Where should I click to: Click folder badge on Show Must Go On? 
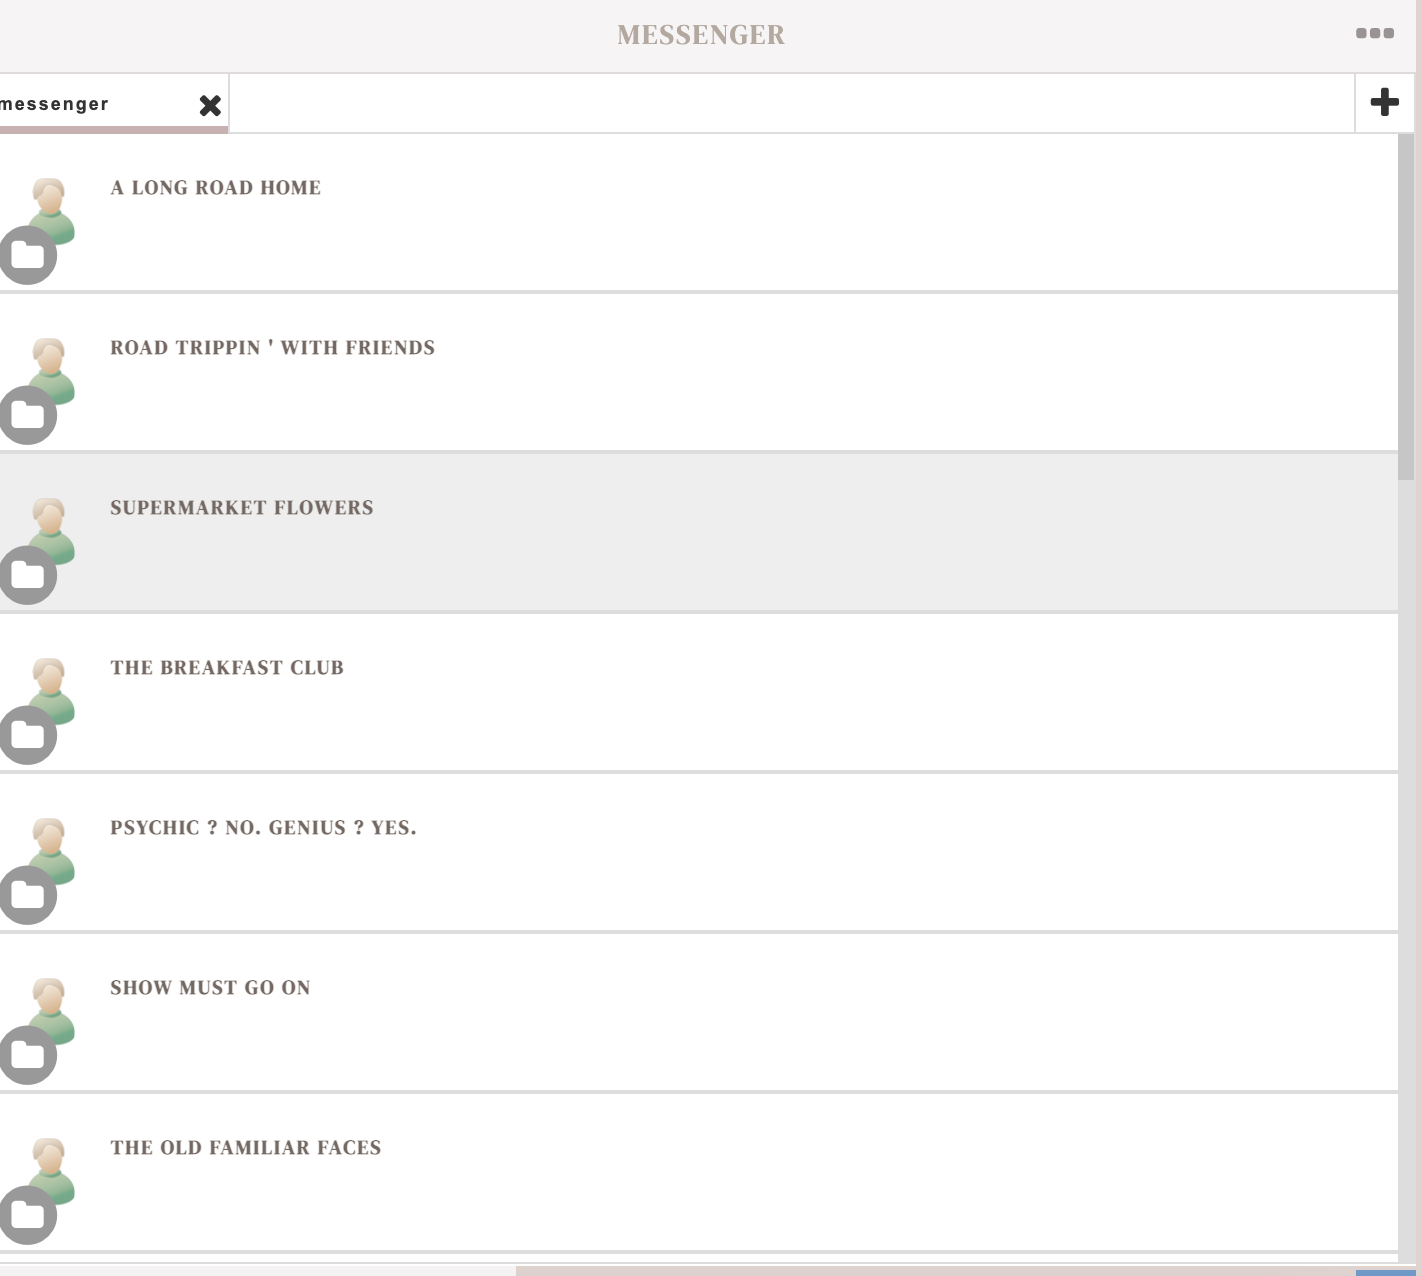tap(27, 1055)
